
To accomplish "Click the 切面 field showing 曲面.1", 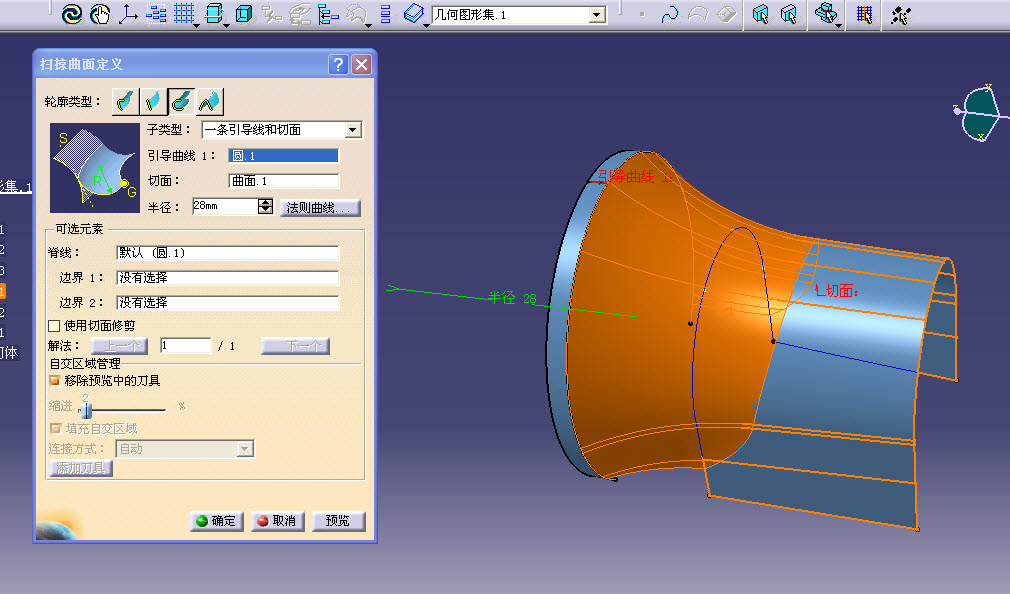I will [x=283, y=181].
